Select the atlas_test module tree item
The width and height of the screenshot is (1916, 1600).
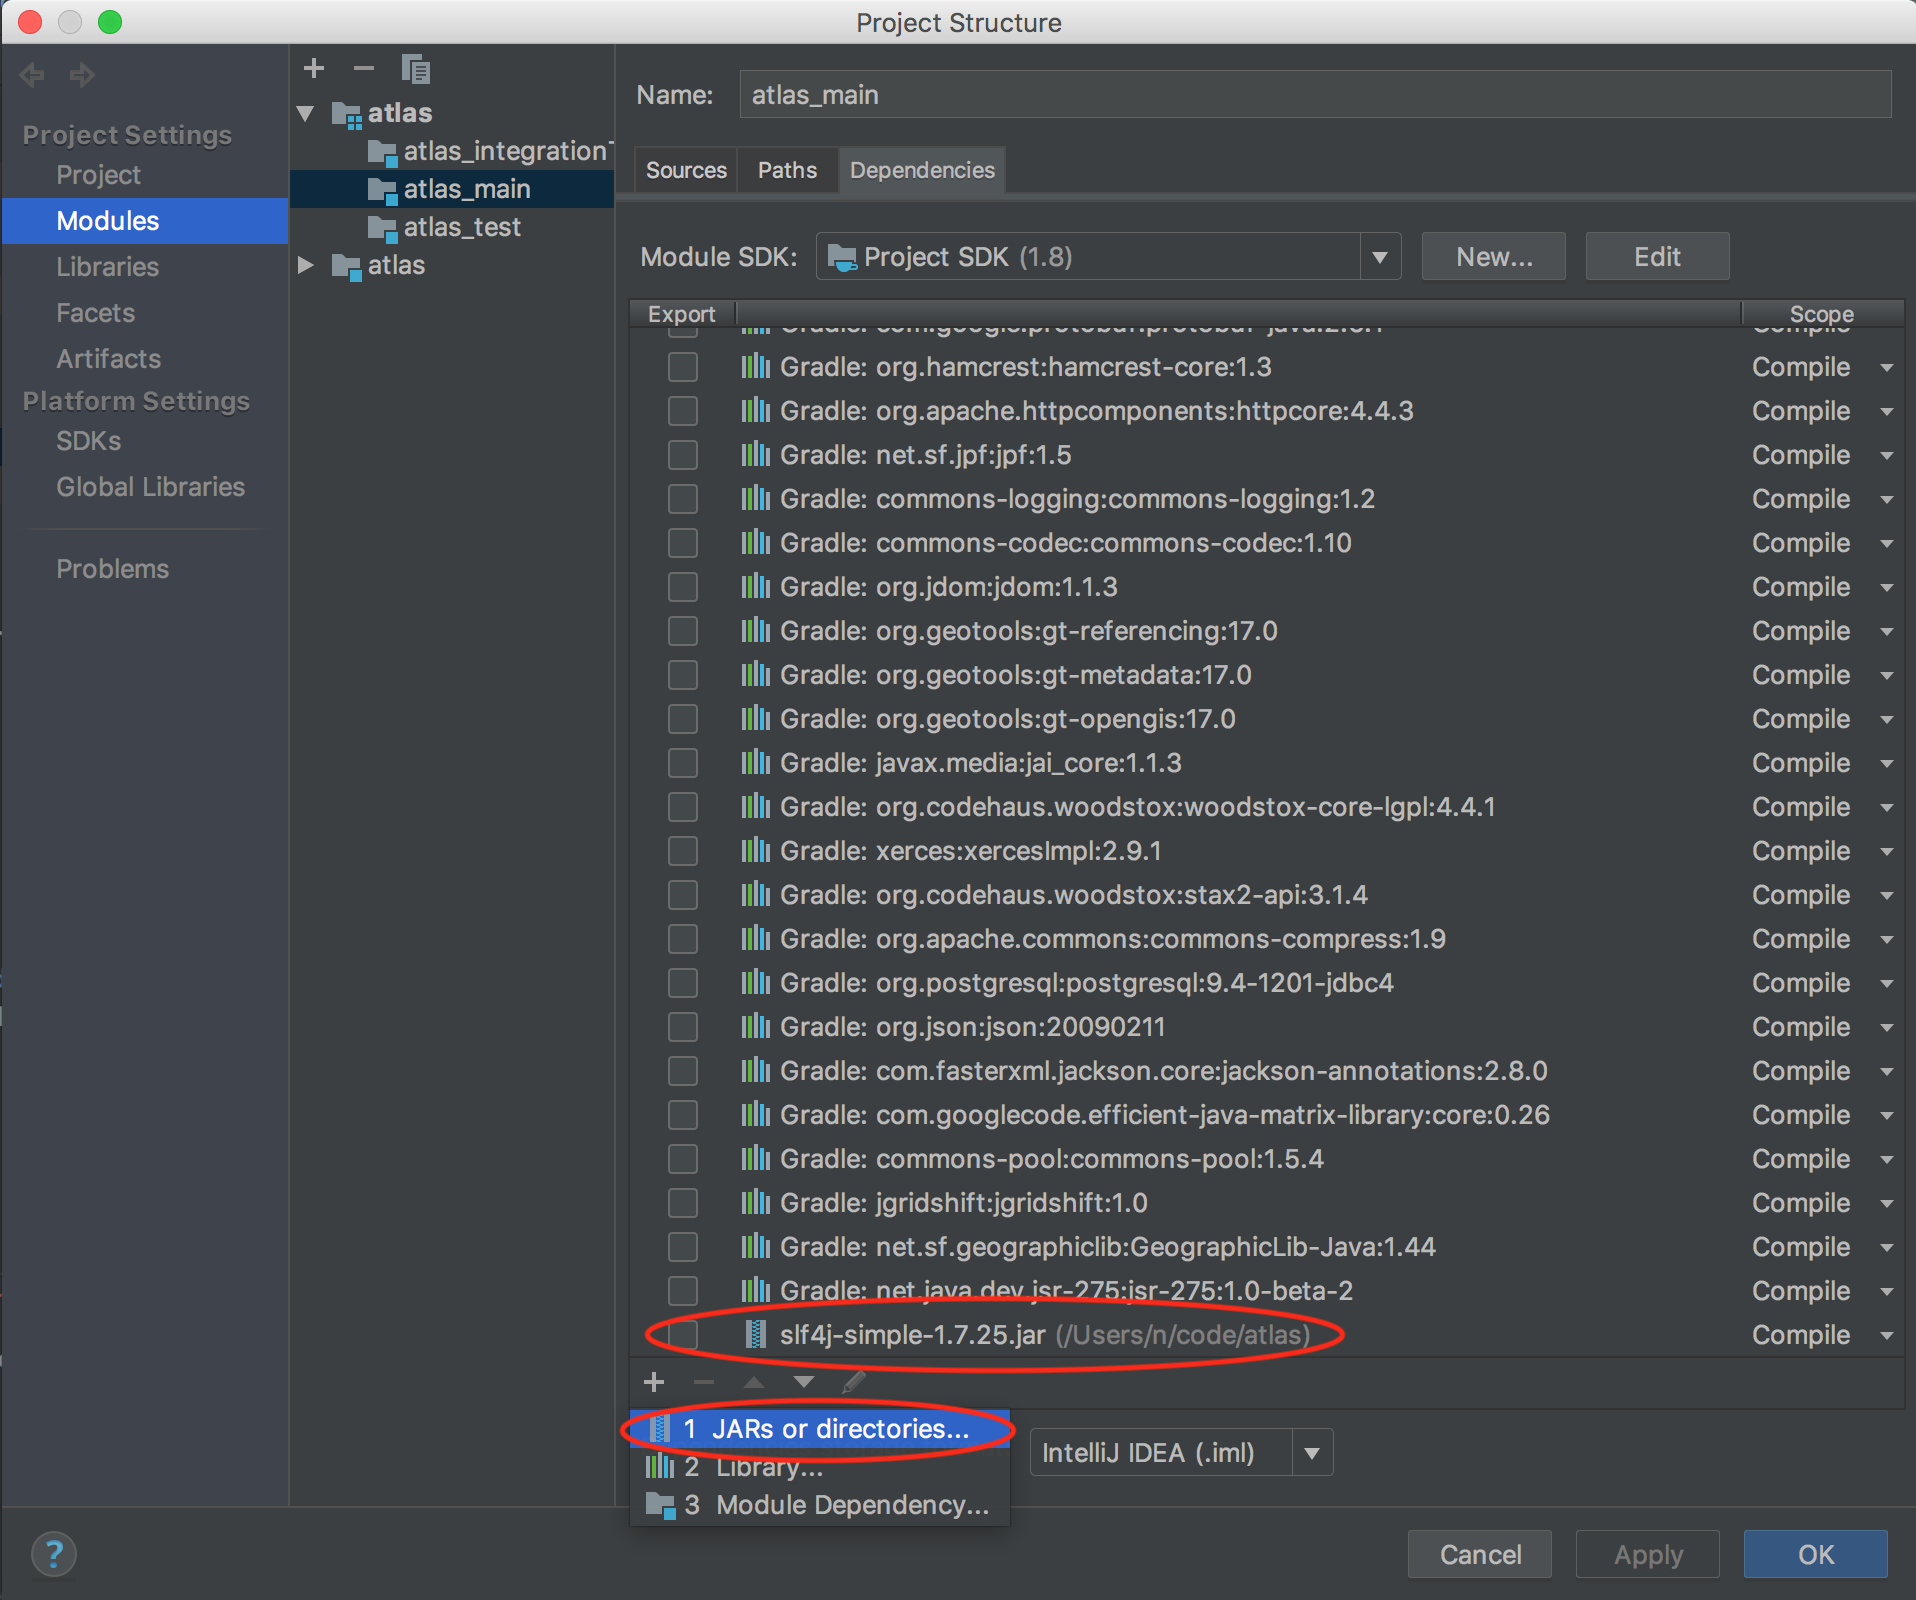point(462,228)
